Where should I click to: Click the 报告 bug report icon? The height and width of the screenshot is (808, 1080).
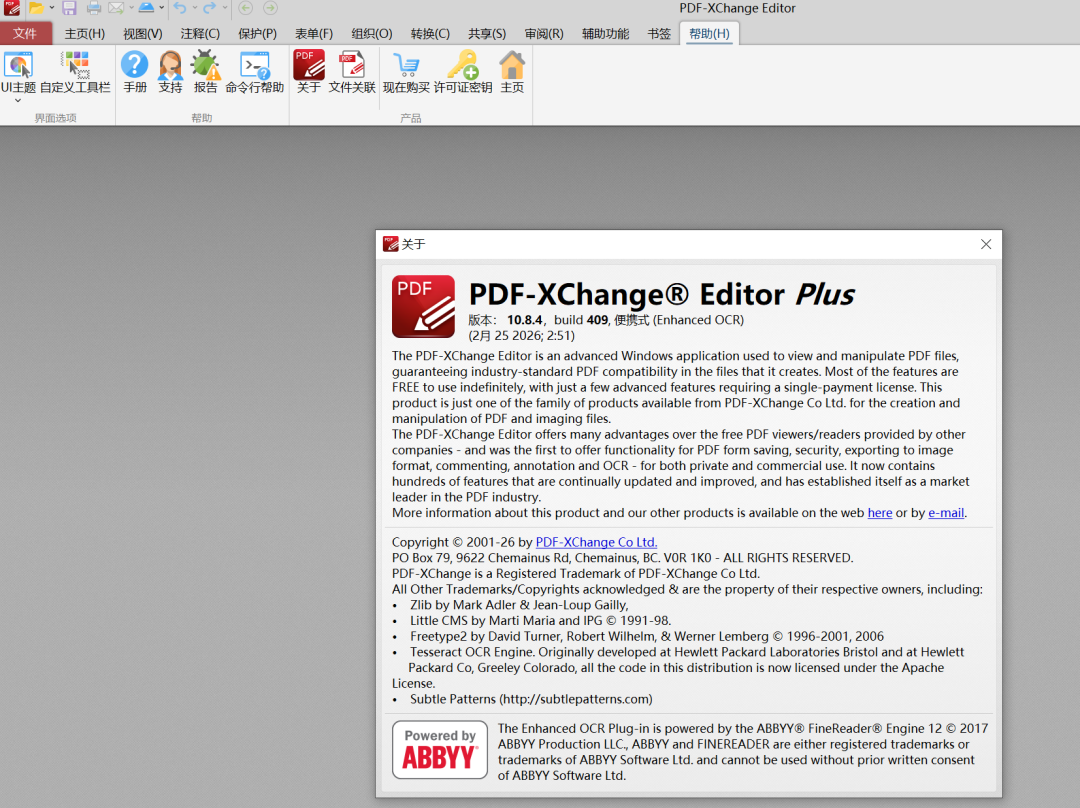click(206, 72)
